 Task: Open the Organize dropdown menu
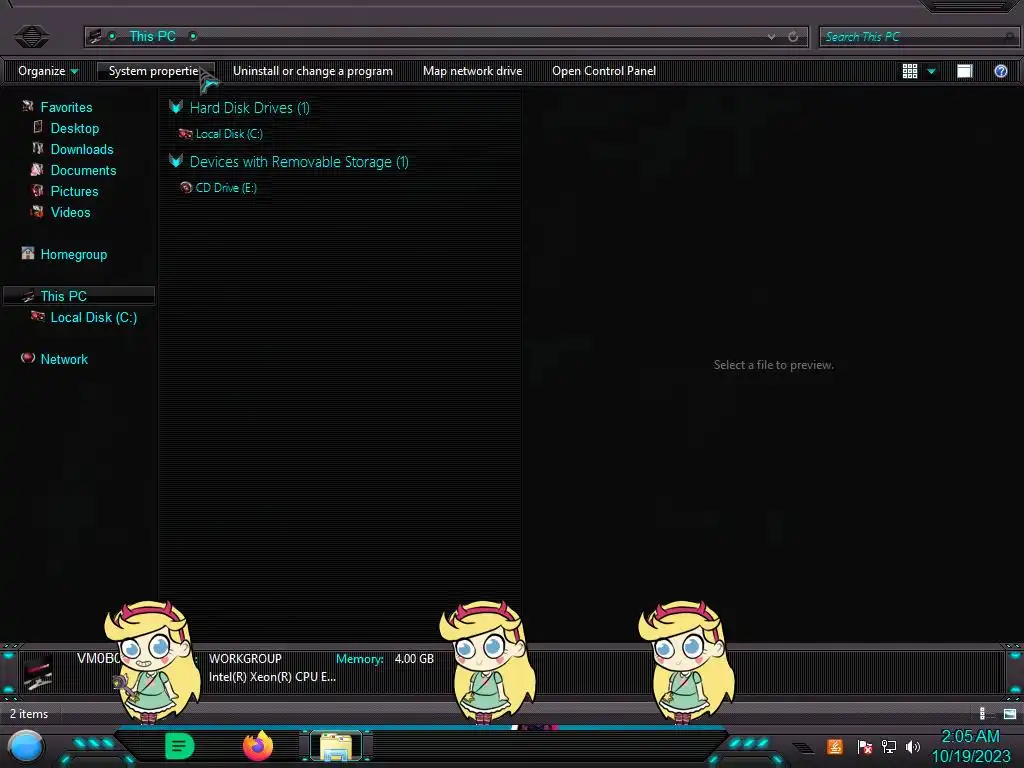48,71
